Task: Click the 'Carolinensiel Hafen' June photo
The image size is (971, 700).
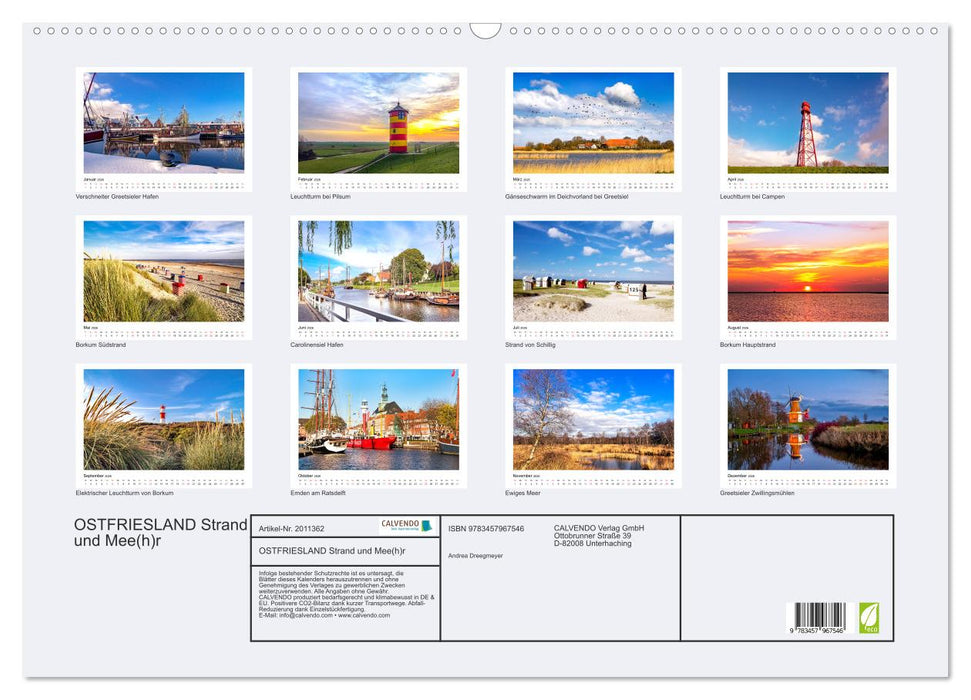Action: 379,272
